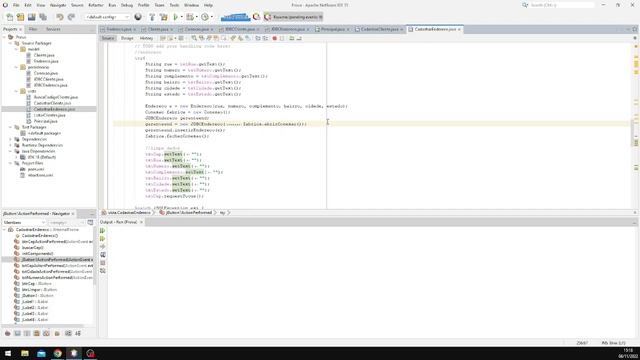Open the Run Project dropdown arrow

click(x=182, y=17)
